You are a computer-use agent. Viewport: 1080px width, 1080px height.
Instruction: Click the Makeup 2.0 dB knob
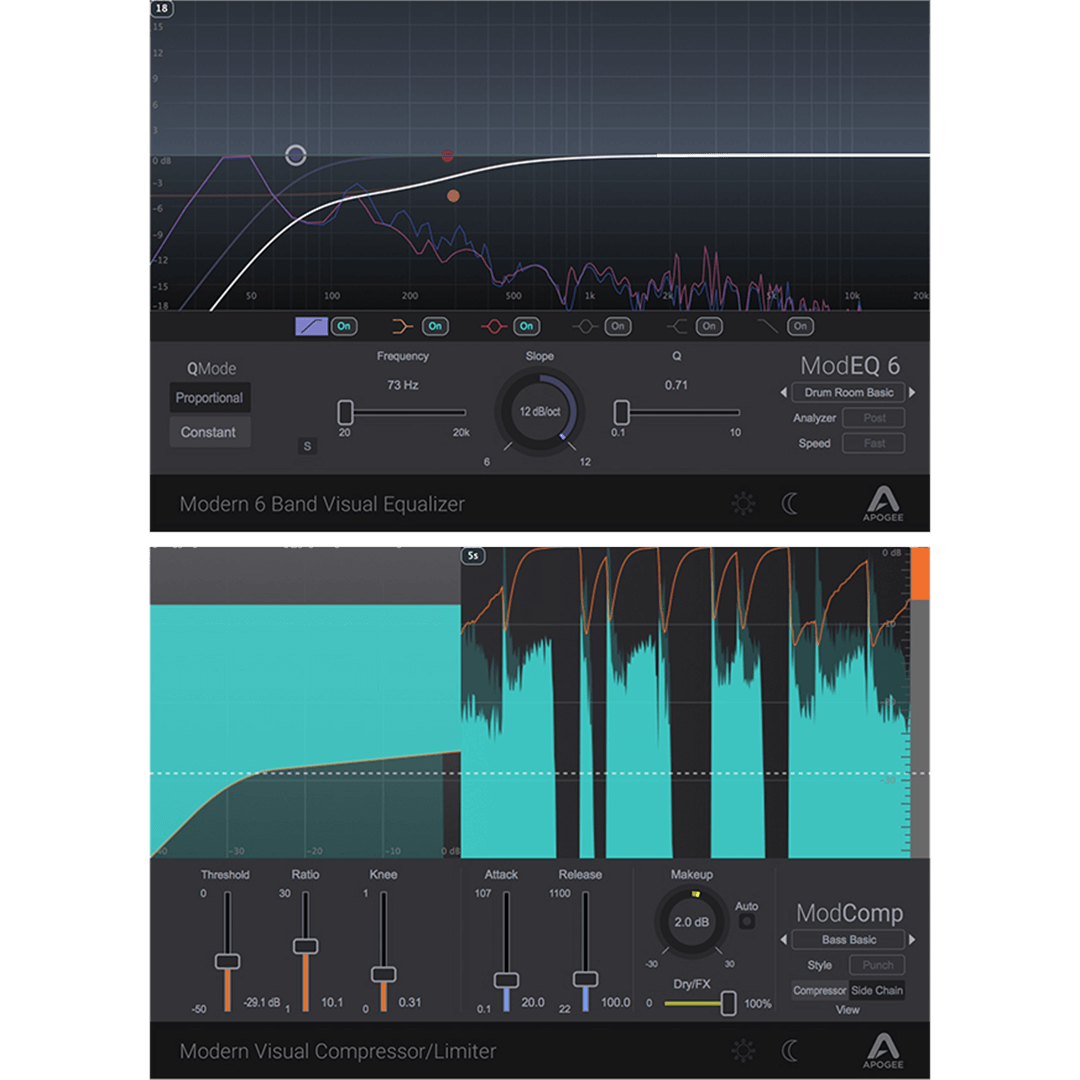click(692, 922)
